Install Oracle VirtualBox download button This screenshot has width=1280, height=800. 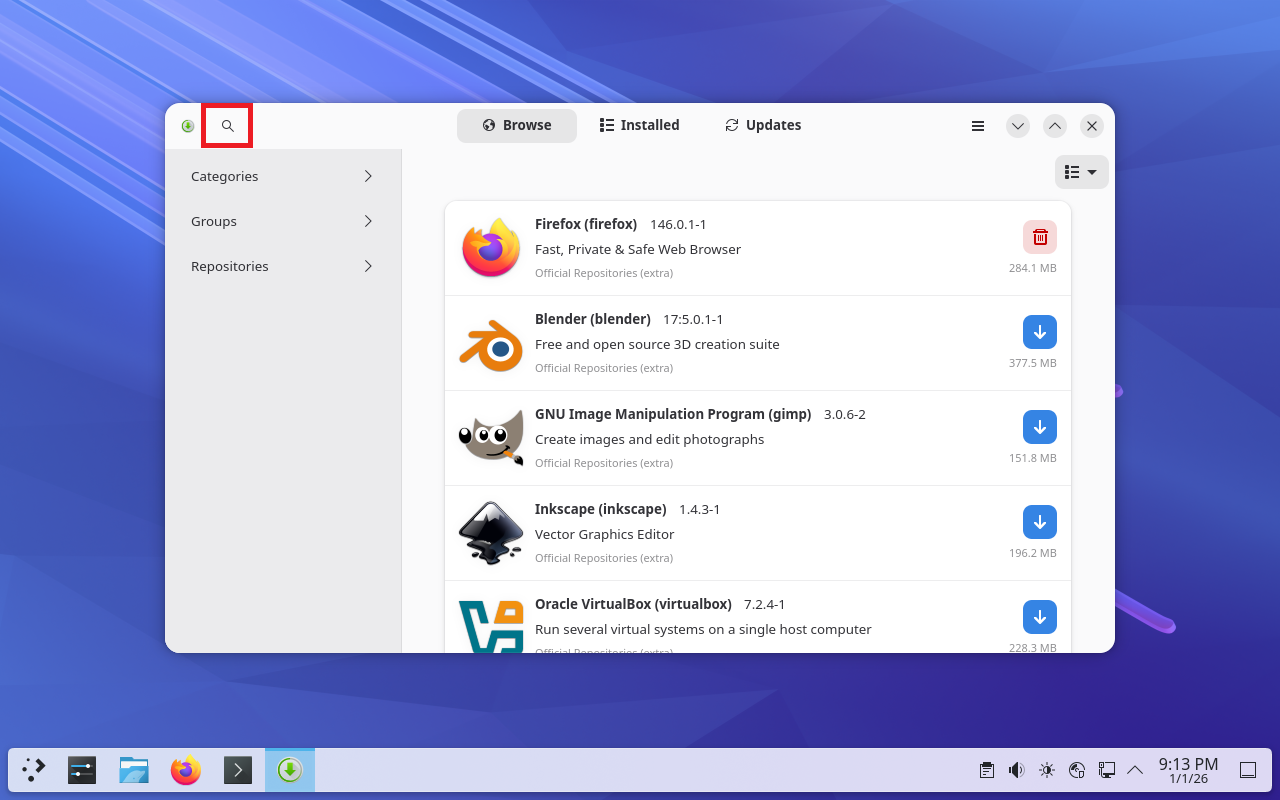[x=1039, y=617]
